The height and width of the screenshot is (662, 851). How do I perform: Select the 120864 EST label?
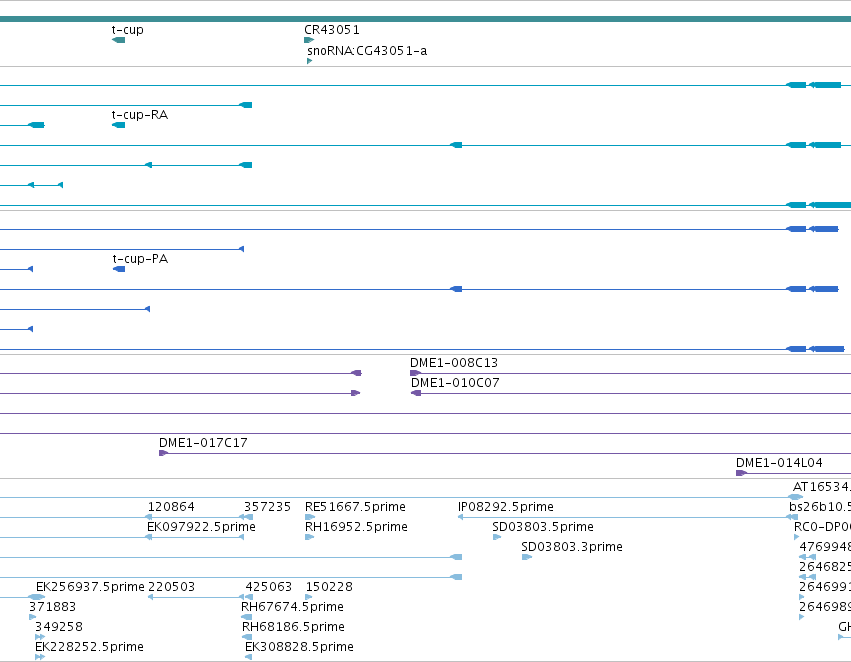171,507
